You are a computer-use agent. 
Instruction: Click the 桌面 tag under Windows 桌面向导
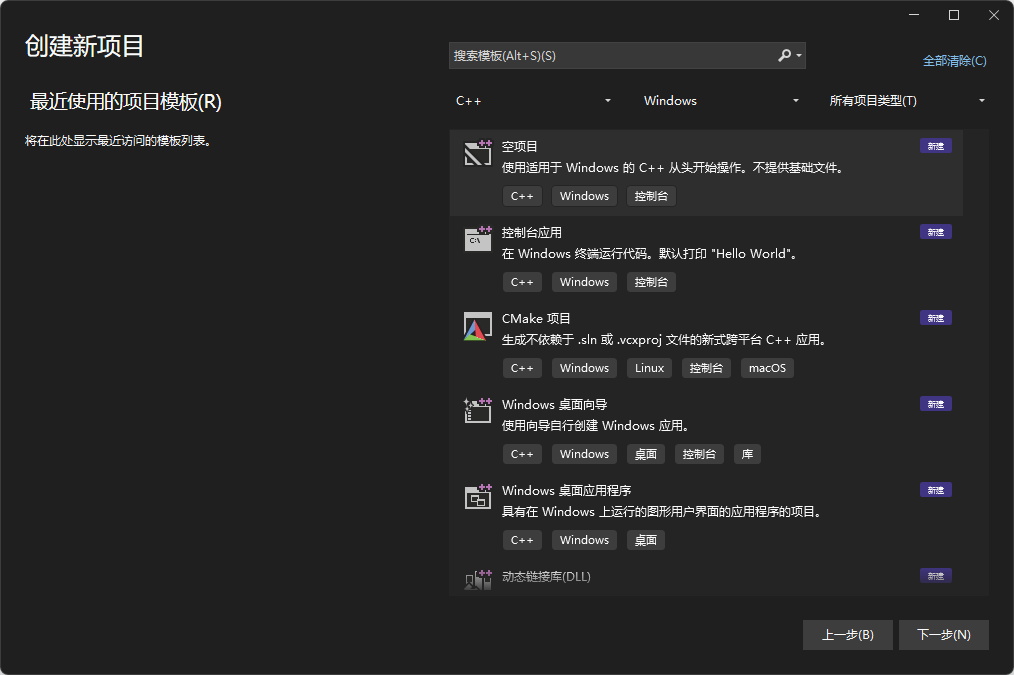coord(645,454)
